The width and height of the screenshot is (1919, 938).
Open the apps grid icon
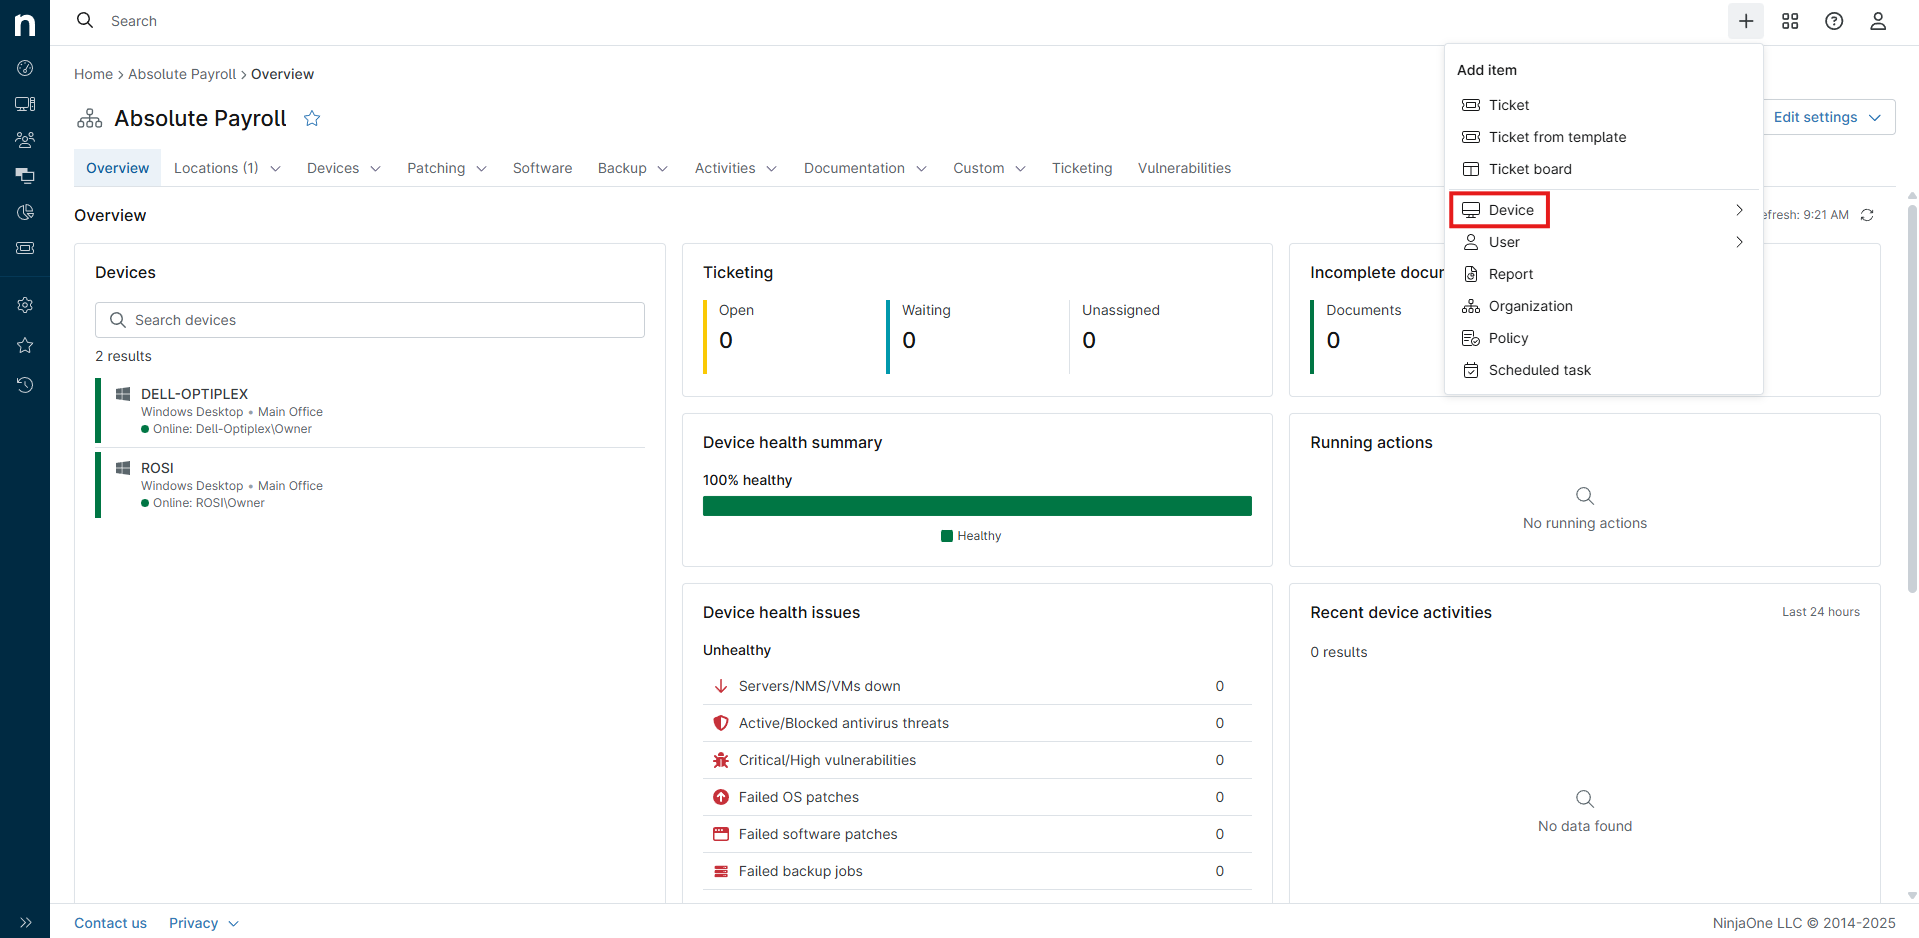pyautogui.click(x=1790, y=21)
